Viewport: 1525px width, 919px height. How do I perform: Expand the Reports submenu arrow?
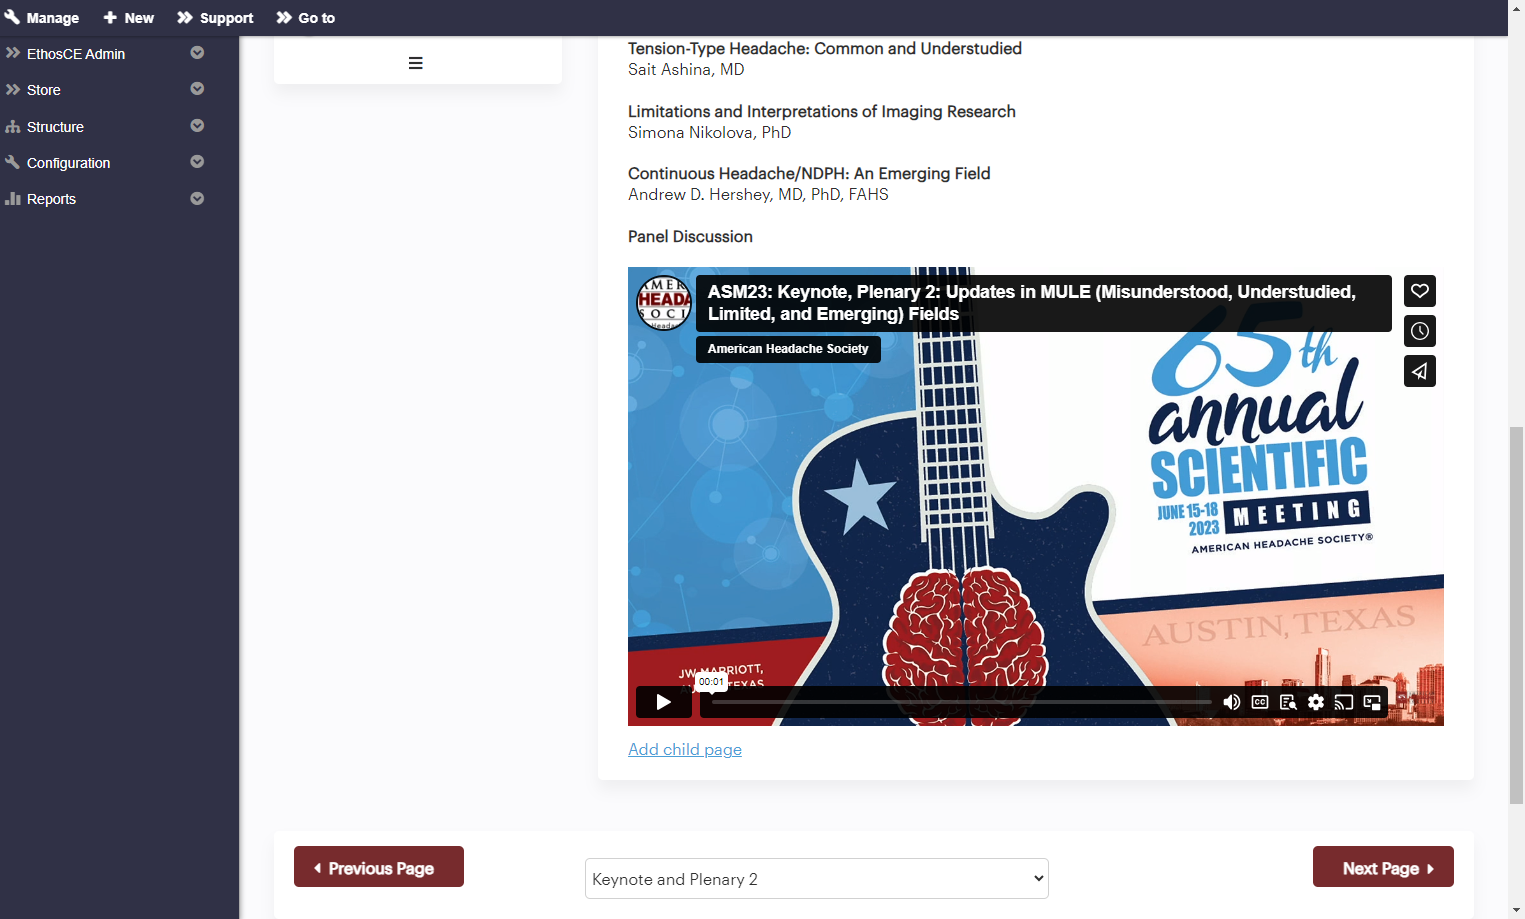click(x=197, y=199)
